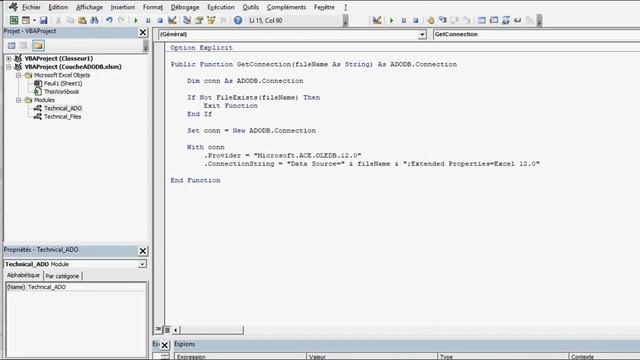Expand VBAProject (Classeur1) node

9,59
